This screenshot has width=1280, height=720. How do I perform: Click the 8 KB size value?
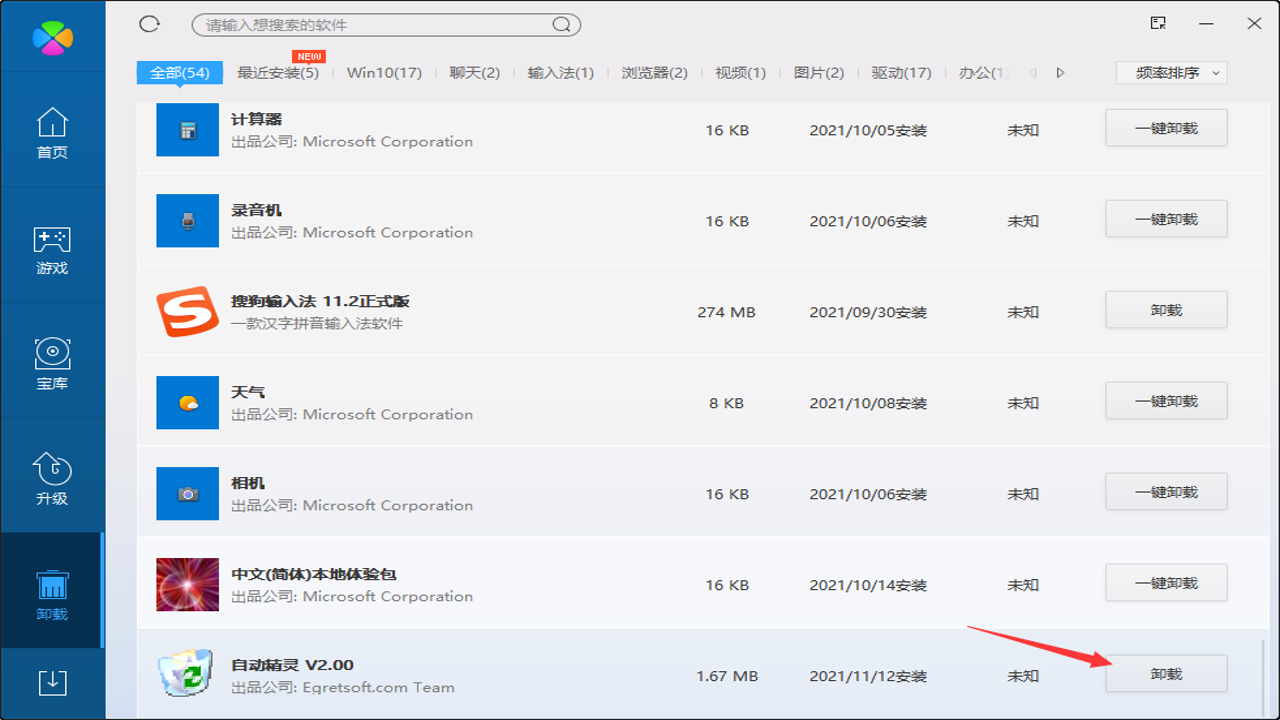pyautogui.click(x=727, y=403)
